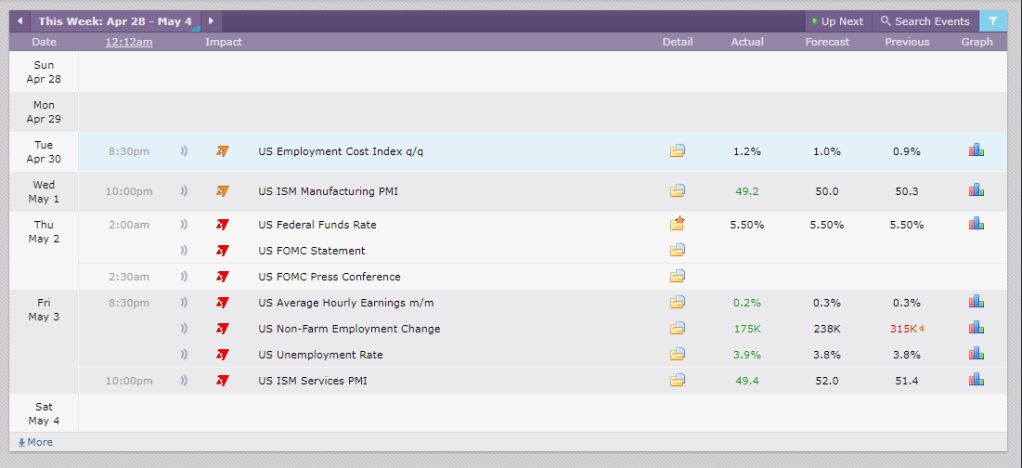The width and height of the screenshot is (1022, 468).
Task: Expand more events with More link
Action: tap(35, 442)
